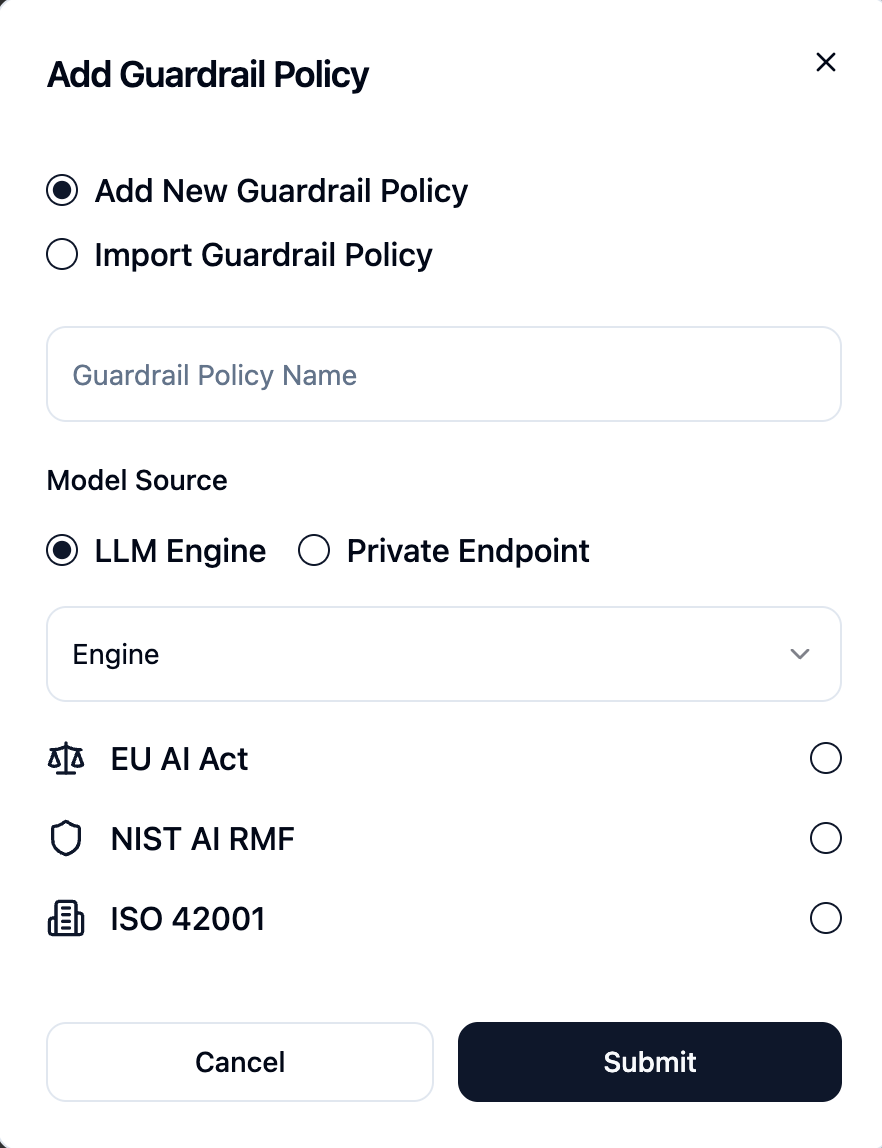Click the X icon to close the dialog
The image size is (882, 1148).
click(825, 62)
